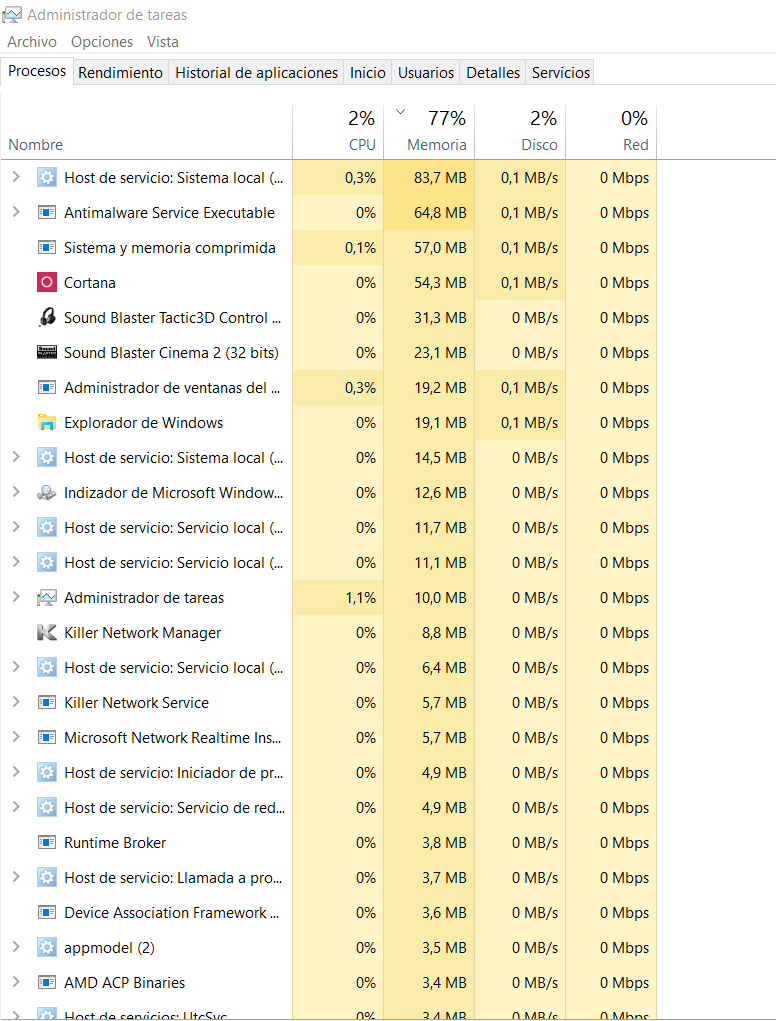Click the Killer Network Service icon
Screen dimensions: 776x1021
pos(47,703)
